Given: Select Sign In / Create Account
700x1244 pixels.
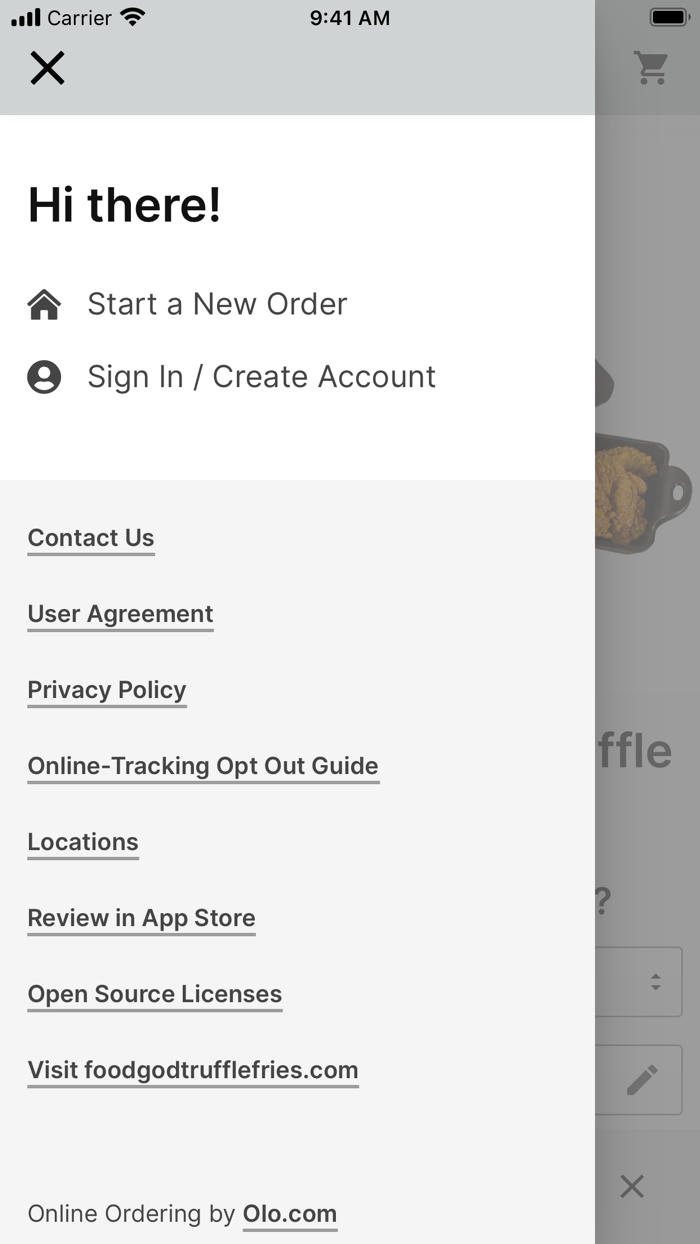Looking at the screenshot, I should (261, 377).
